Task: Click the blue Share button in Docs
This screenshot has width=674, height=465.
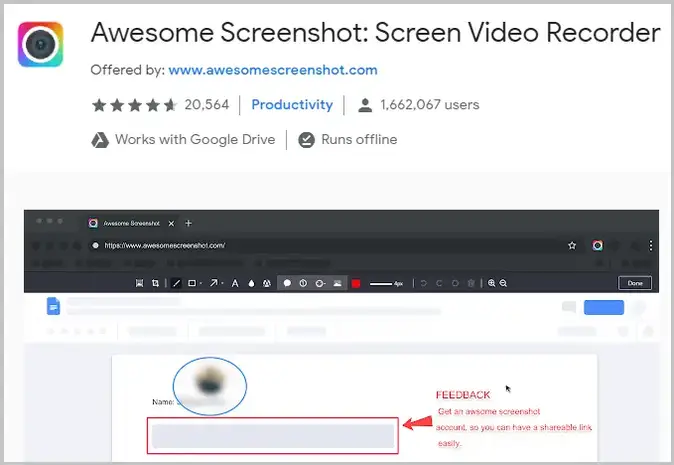Action: [x=604, y=307]
